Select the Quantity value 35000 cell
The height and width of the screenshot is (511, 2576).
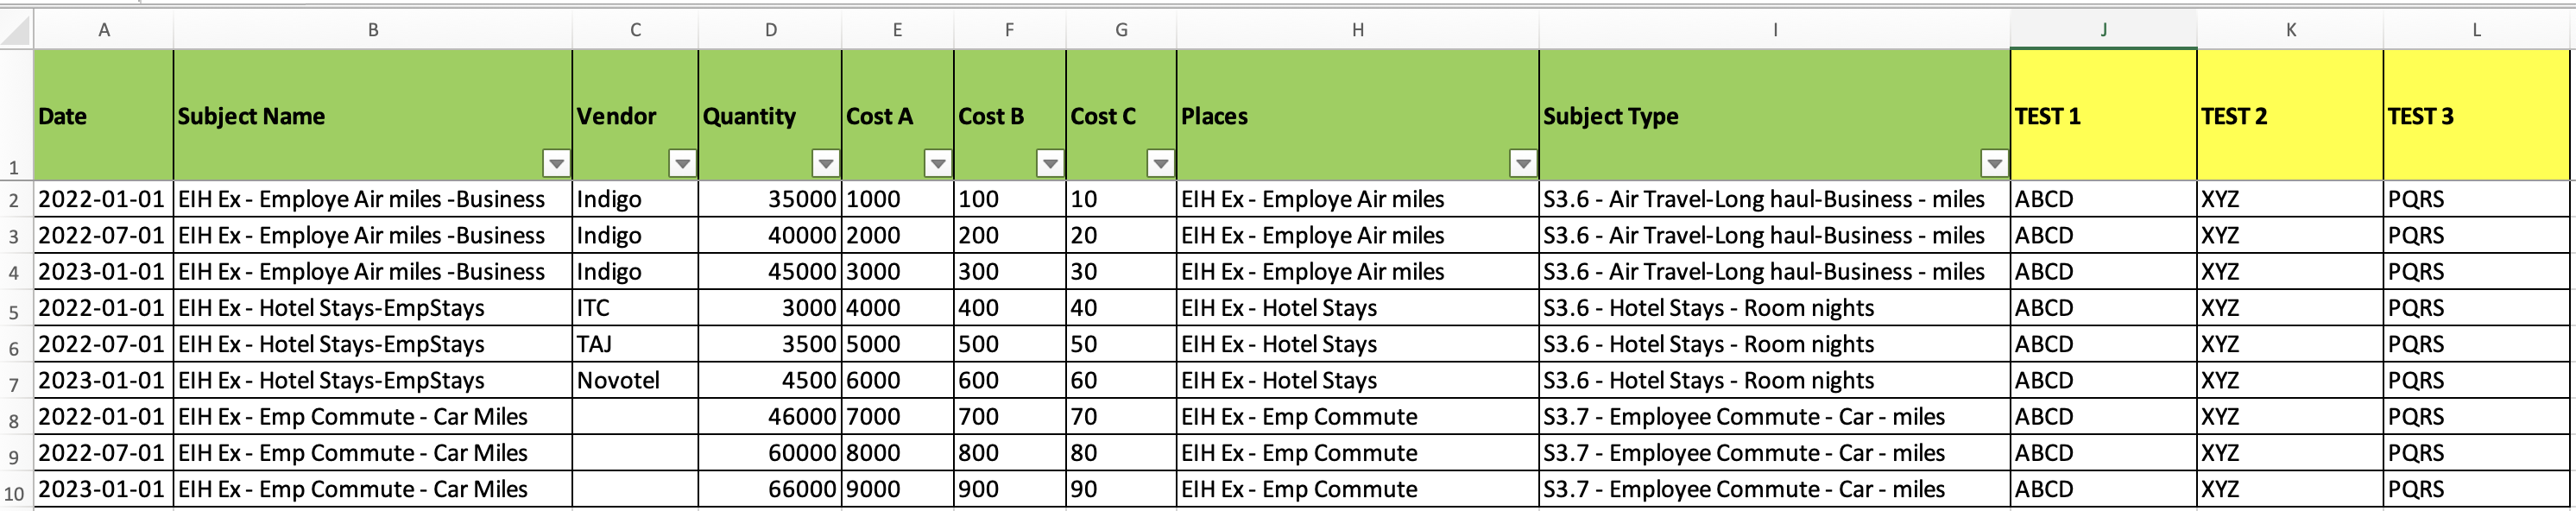[x=770, y=199]
